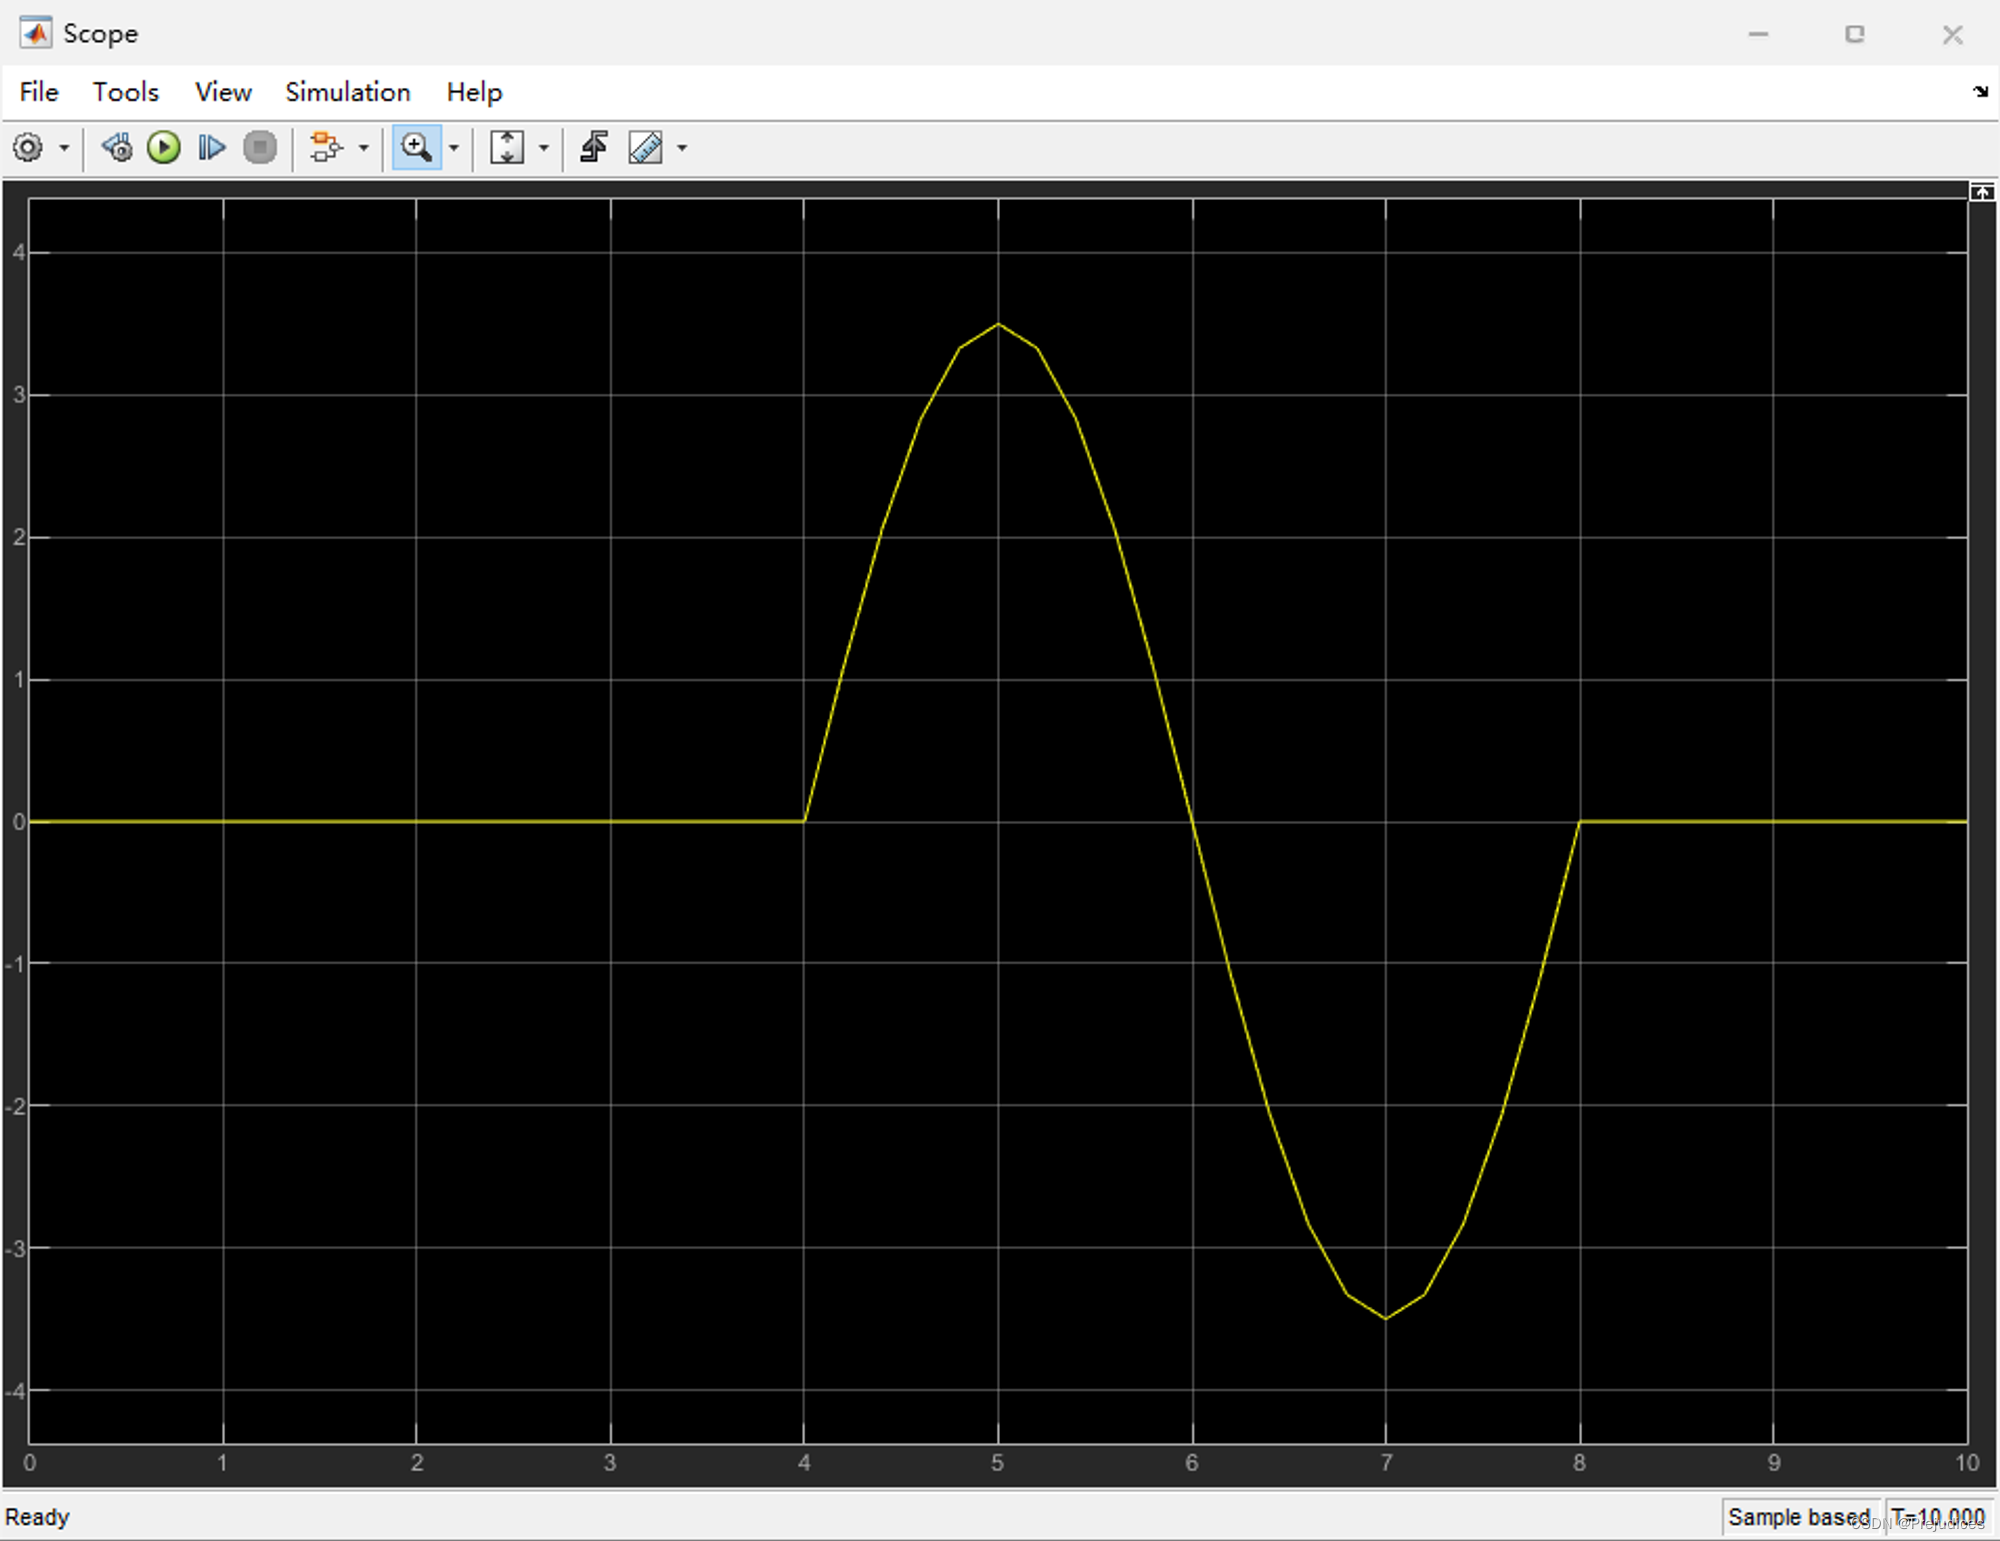Toggle the Zoom tool

coord(416,148)
